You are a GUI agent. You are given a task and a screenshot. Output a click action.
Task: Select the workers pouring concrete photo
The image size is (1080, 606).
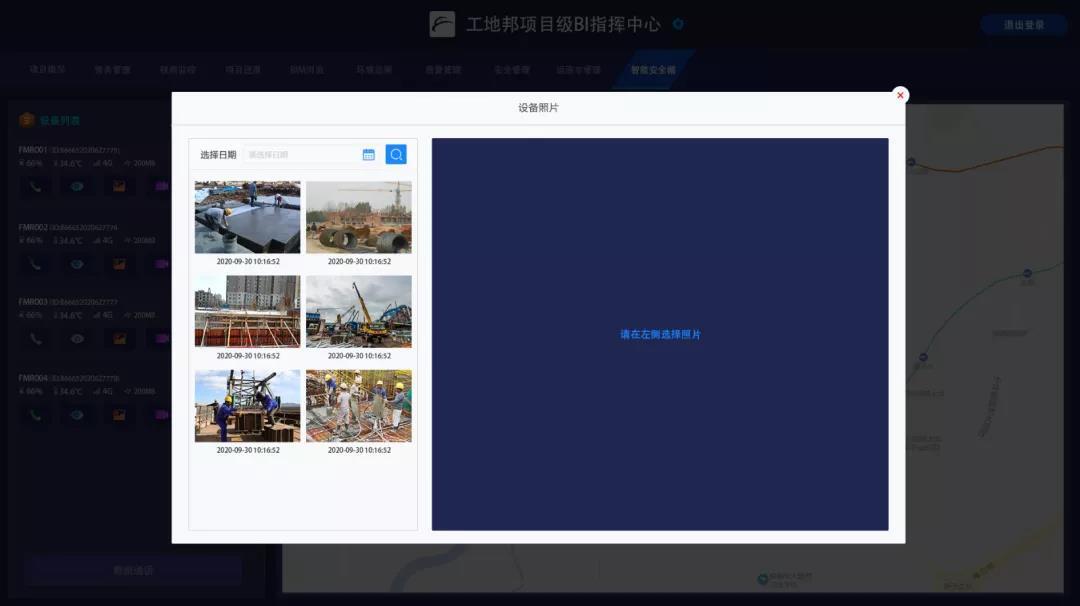tap(358, 406)
